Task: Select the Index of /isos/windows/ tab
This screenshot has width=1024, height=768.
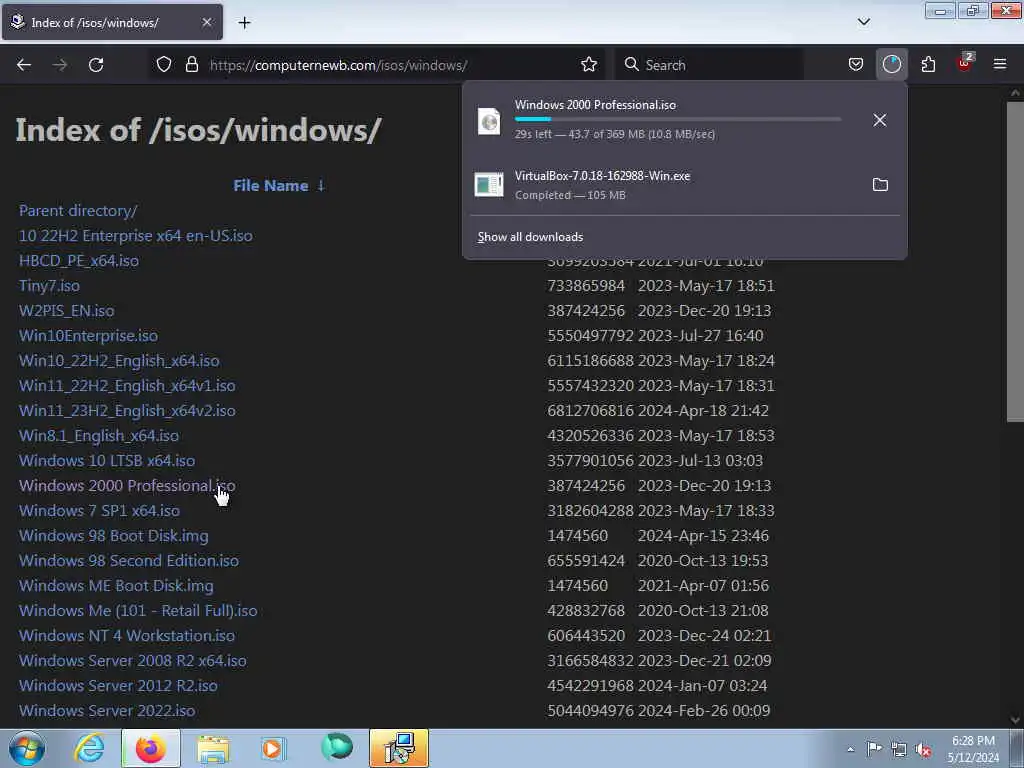Action: [112, 22]
